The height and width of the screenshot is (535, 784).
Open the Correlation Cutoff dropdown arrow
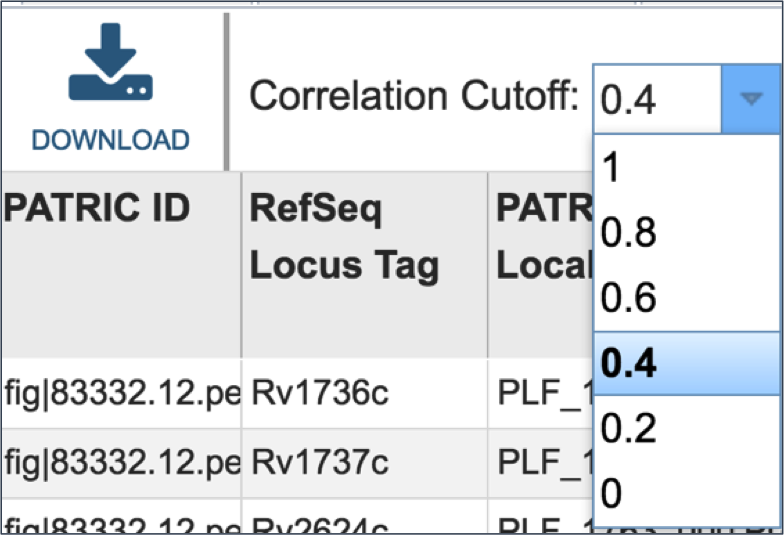pyautogui.click(x=751, y=98)
